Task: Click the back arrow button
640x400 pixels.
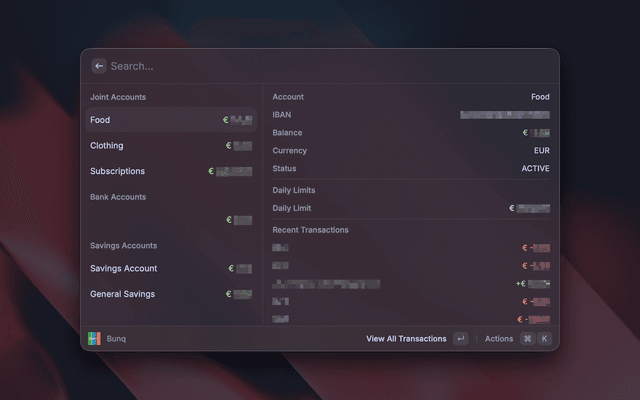Action: tap(99, 66)
